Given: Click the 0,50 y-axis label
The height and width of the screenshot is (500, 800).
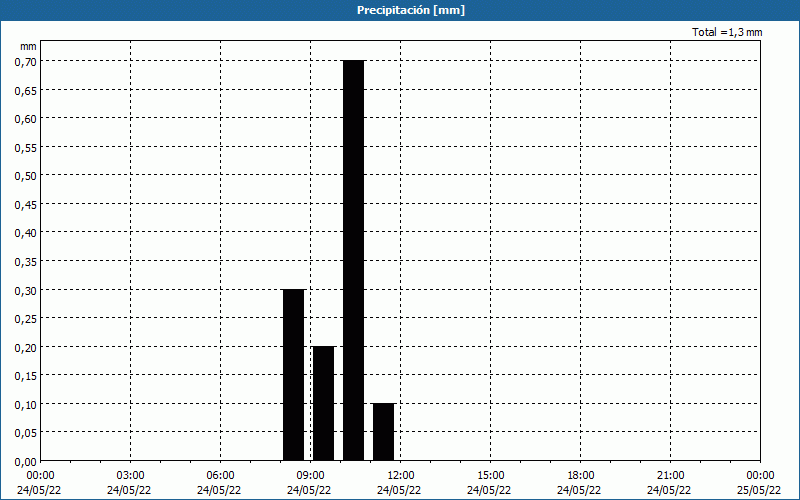Looking at the screenshot, I should [x=25, y=176].
